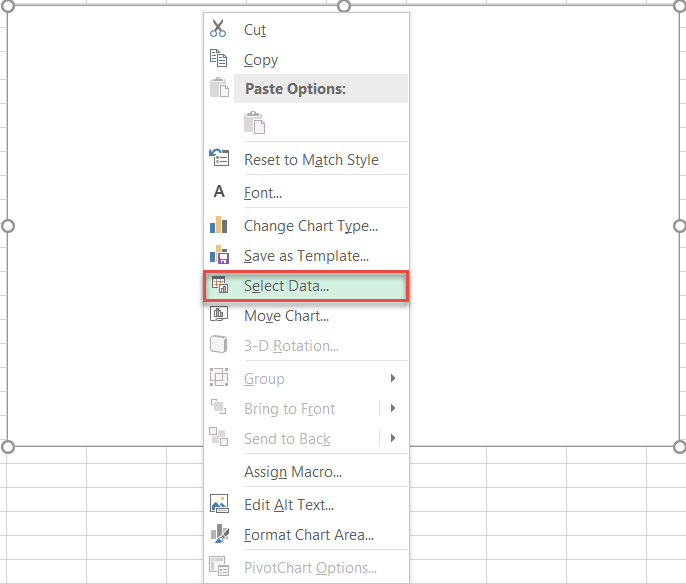The height and width of the screenshot is (584, 686).
Task: Choose Edit Alt Text... entry
Action: (x=306, y=505)
